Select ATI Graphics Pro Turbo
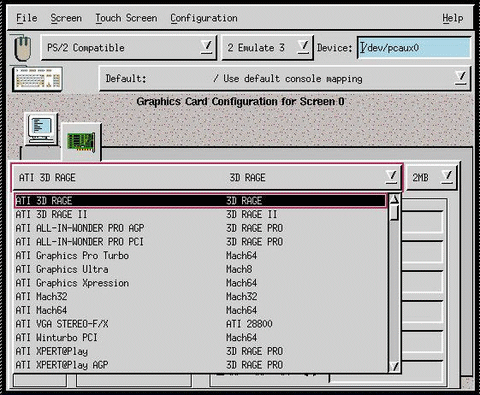Image resolution: width=480 pixels, height=395 pixels. click(201, 255)
